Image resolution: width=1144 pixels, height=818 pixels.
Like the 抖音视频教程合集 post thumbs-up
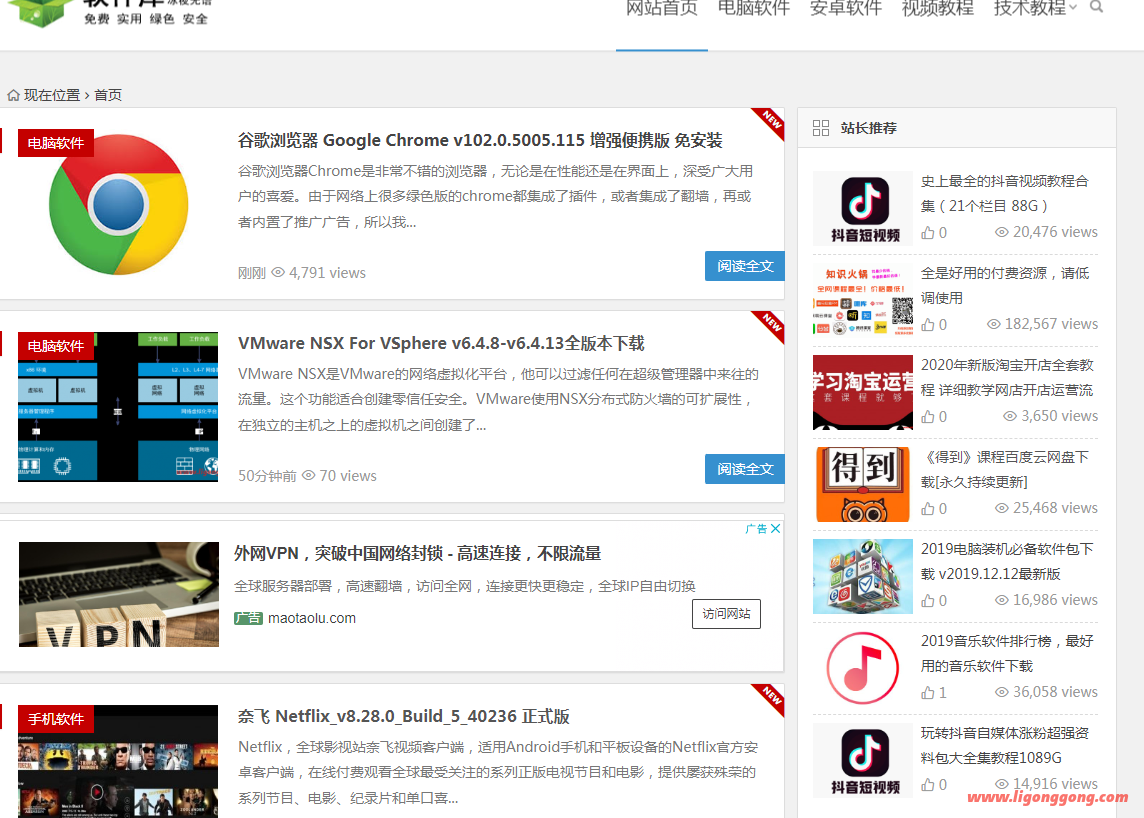(928, 233)
